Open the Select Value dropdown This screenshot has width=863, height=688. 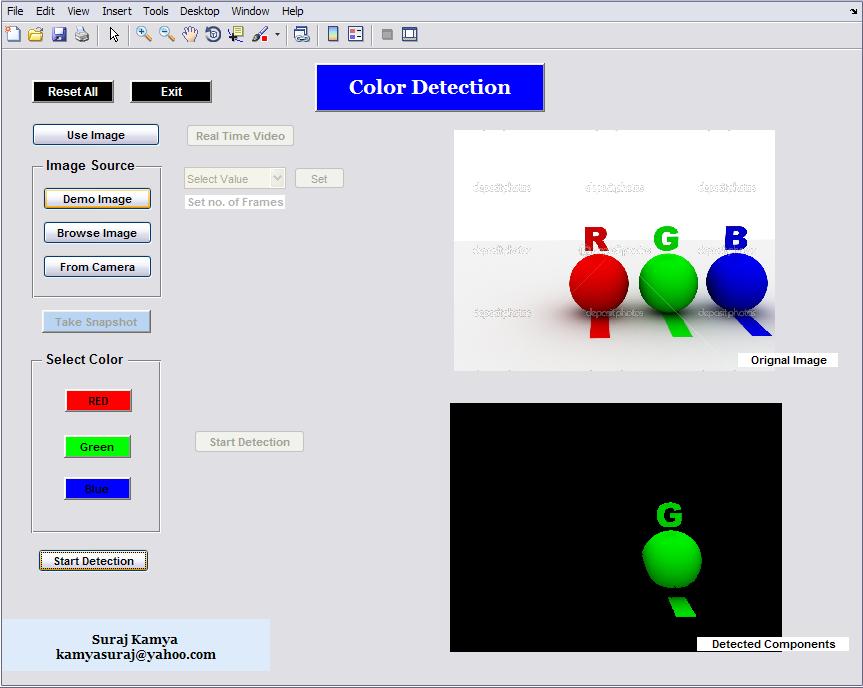click(234, 178)
